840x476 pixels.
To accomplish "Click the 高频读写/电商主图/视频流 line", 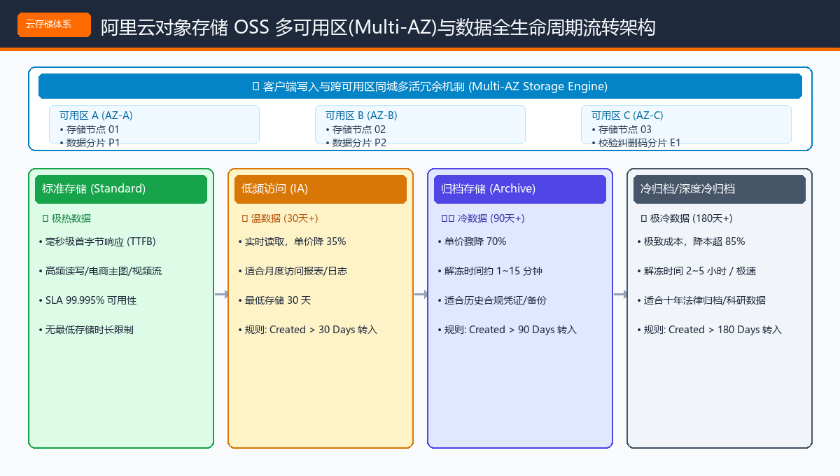I will 100,271.
